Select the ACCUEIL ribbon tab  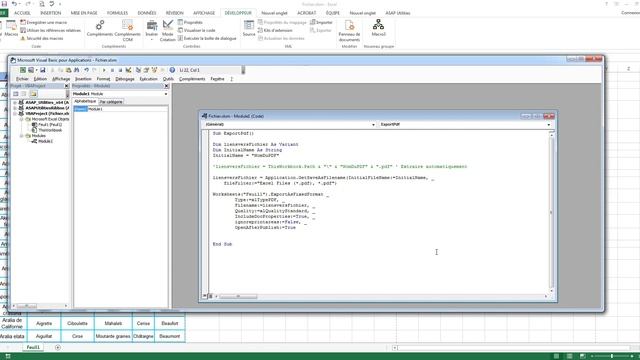(22, 13)
